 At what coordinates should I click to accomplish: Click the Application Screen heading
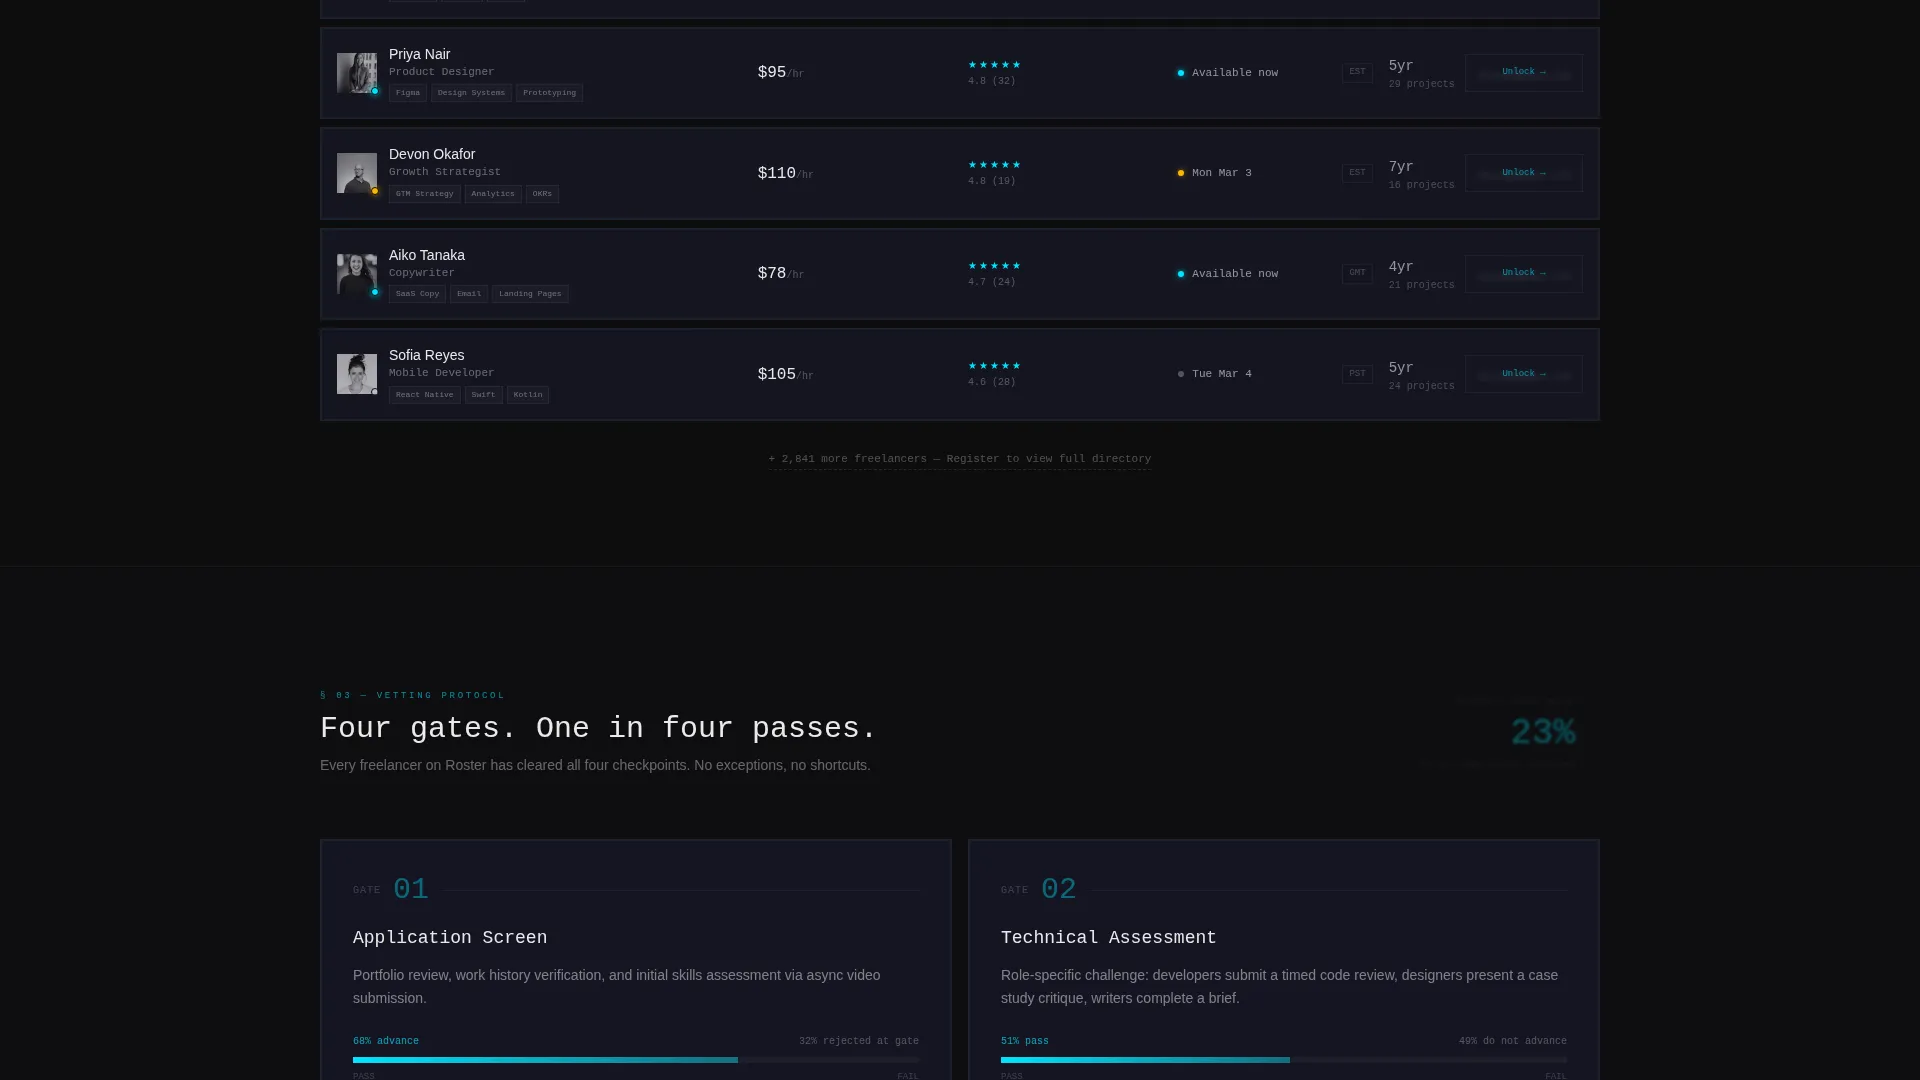[450, 938]
